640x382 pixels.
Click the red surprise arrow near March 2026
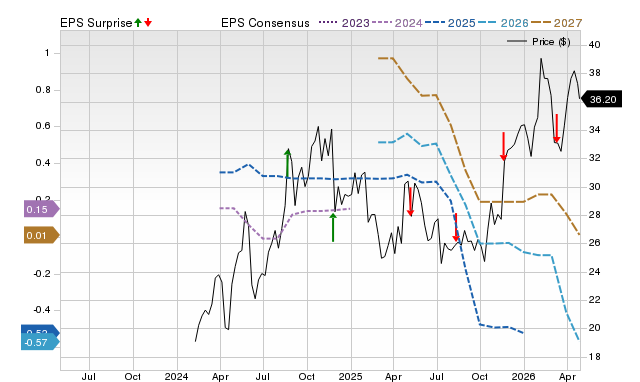pyautogui.click(x=557, y=128)
